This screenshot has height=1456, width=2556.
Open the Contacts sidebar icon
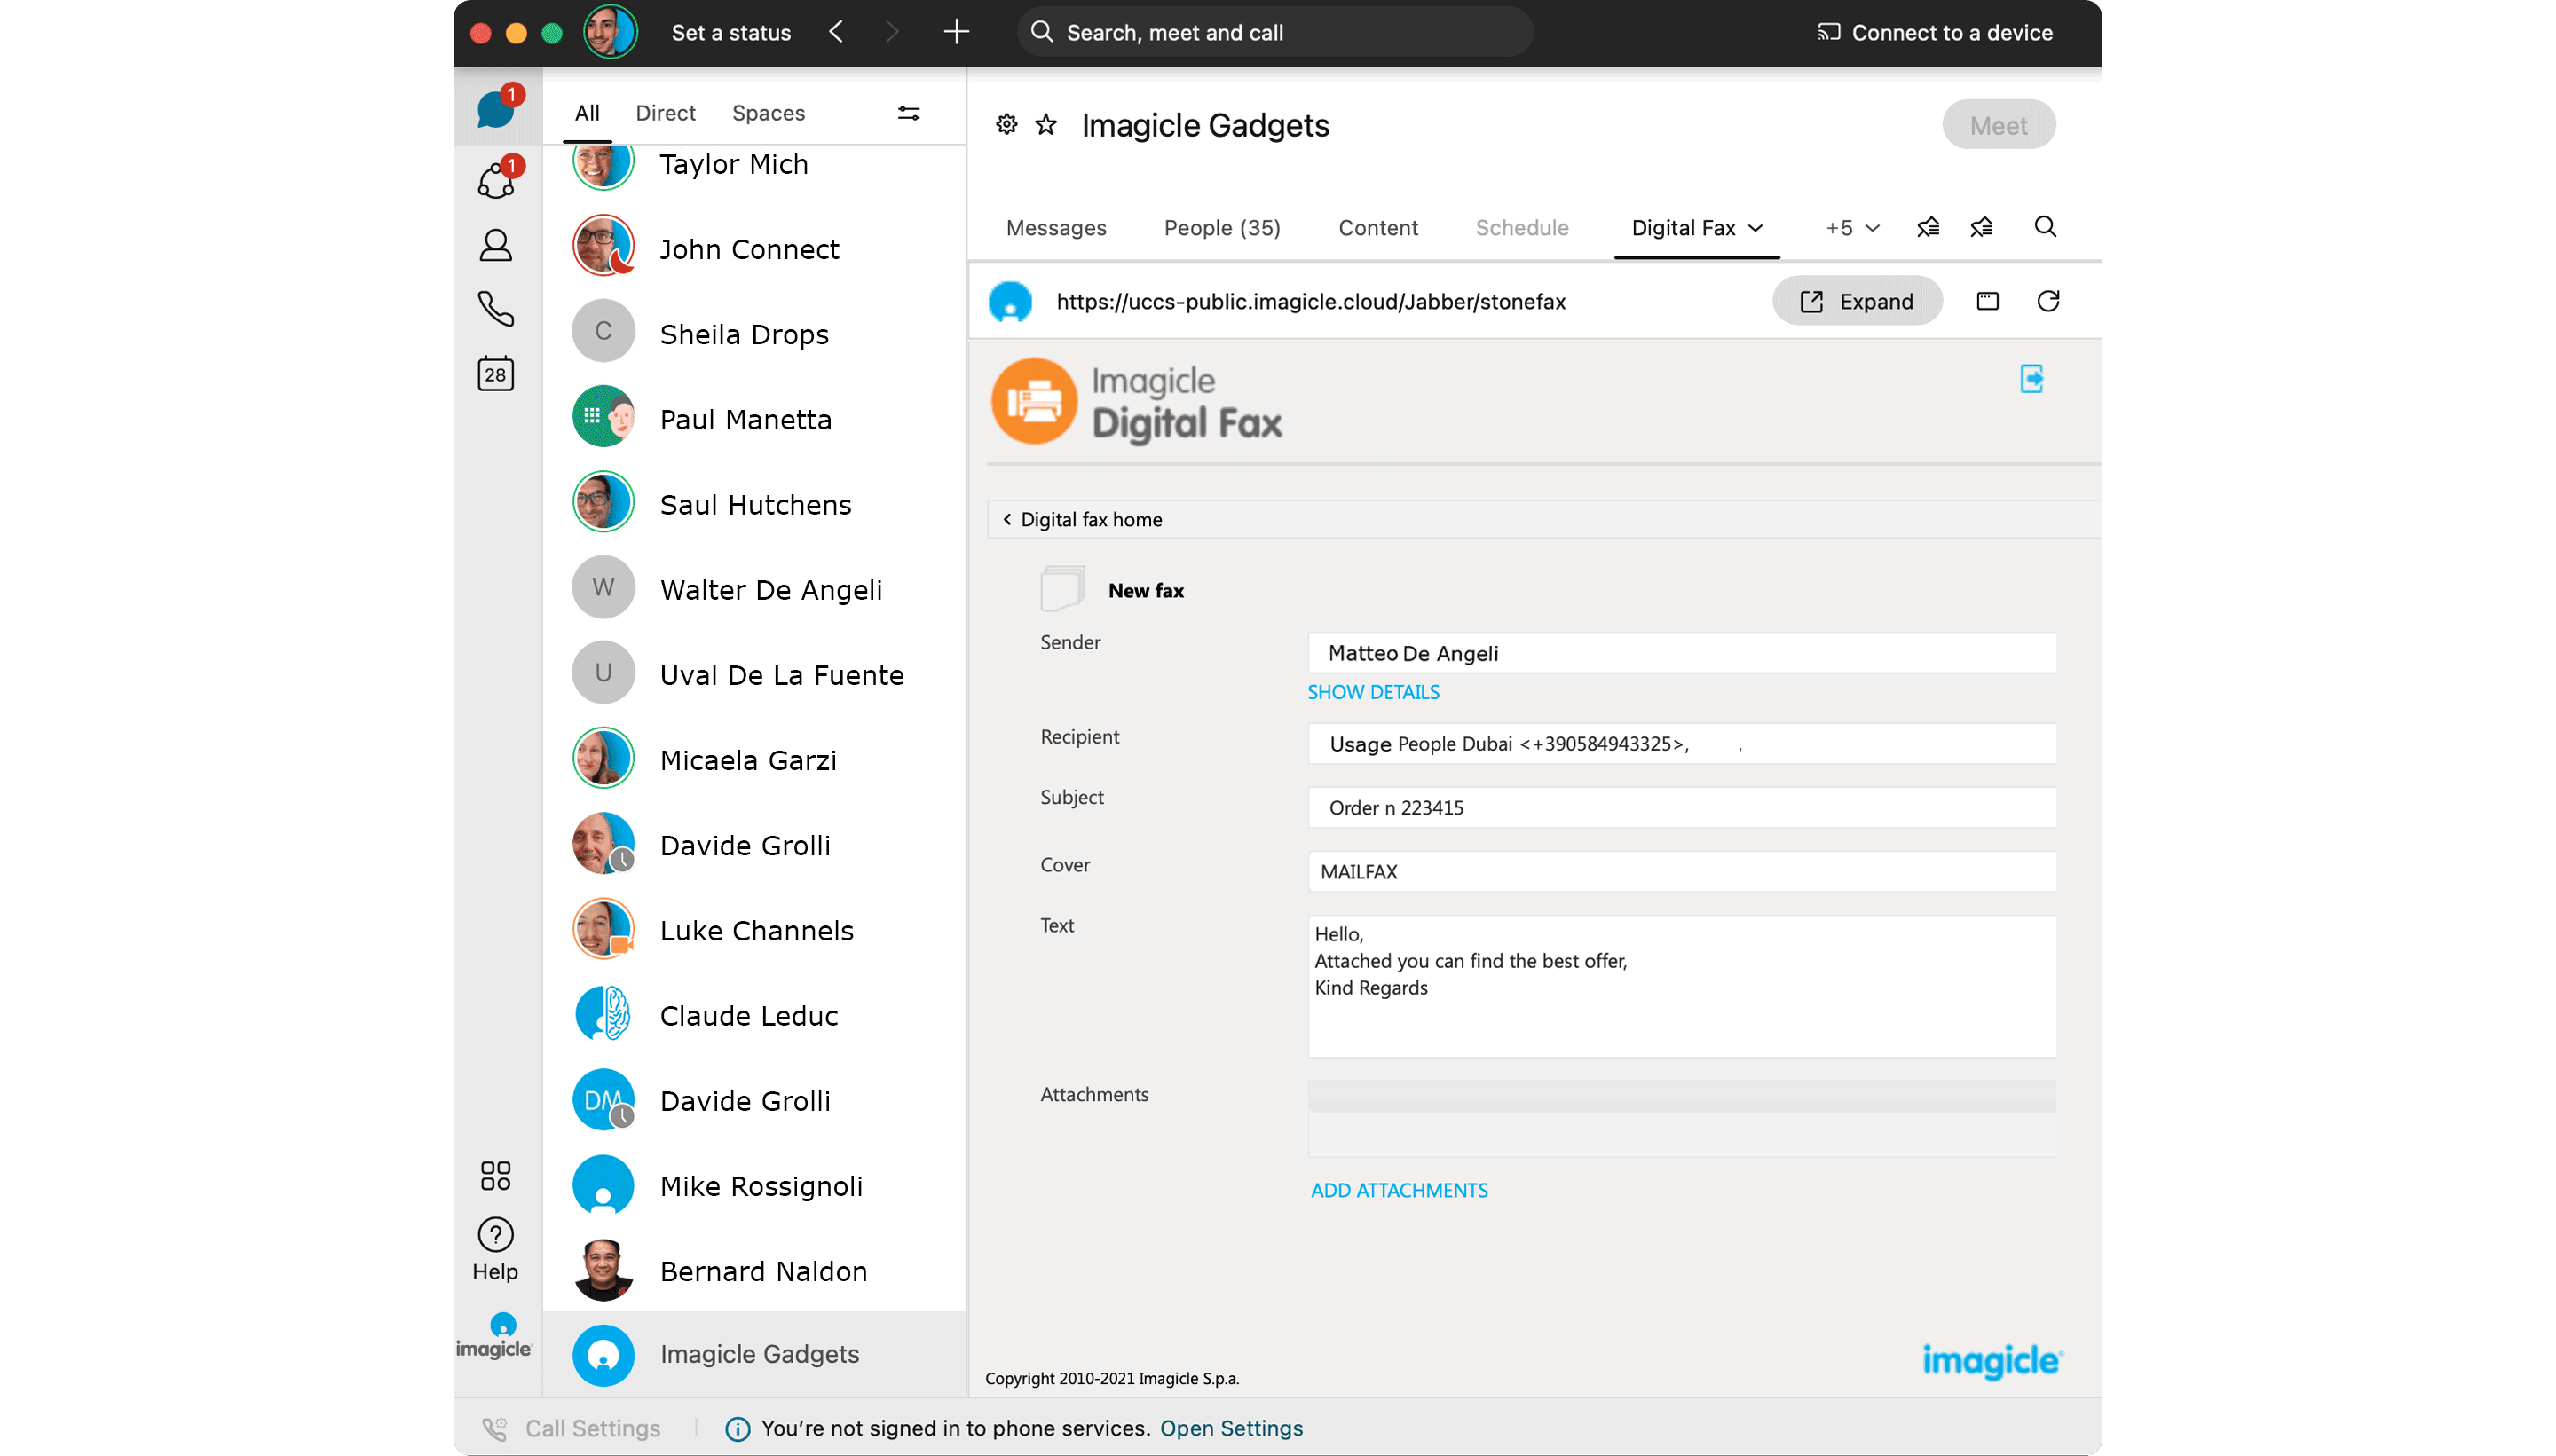[x=495, y=245]
